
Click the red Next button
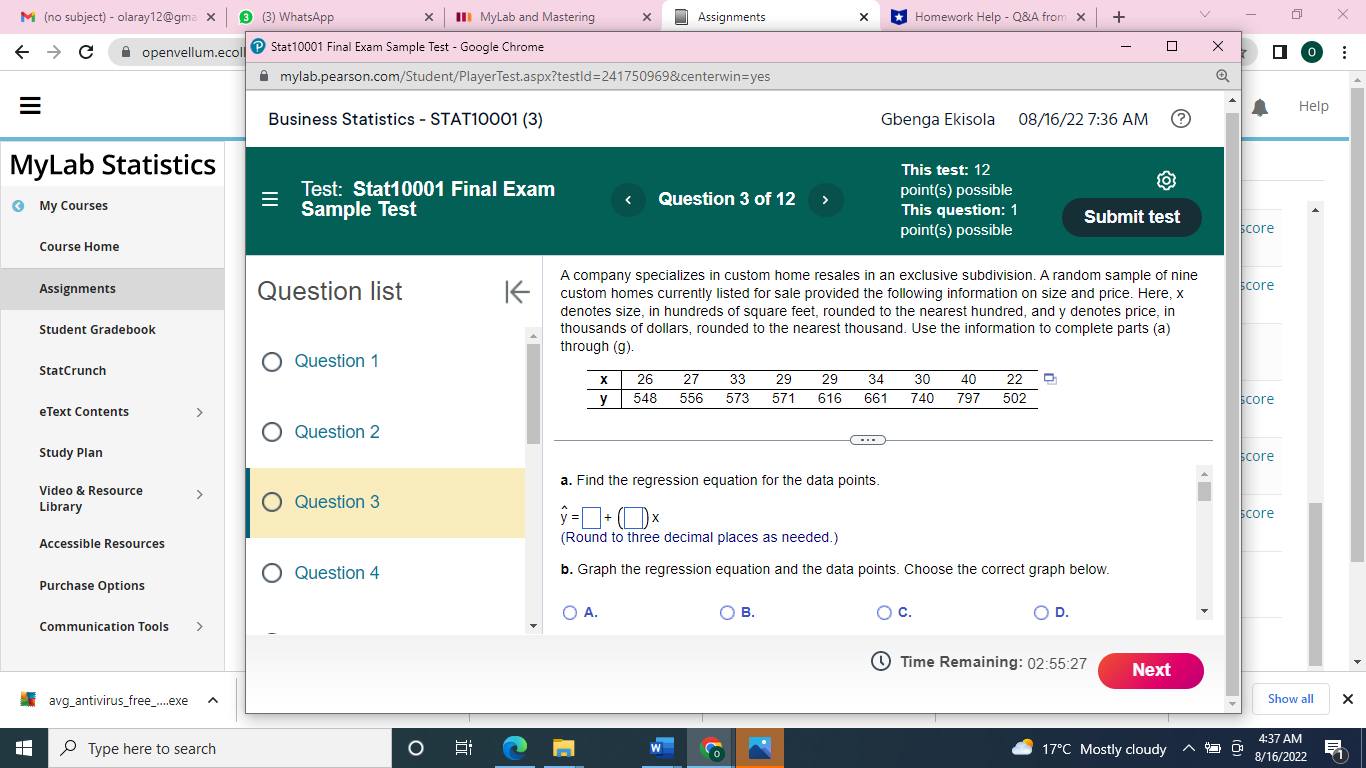coord(1151,670)
